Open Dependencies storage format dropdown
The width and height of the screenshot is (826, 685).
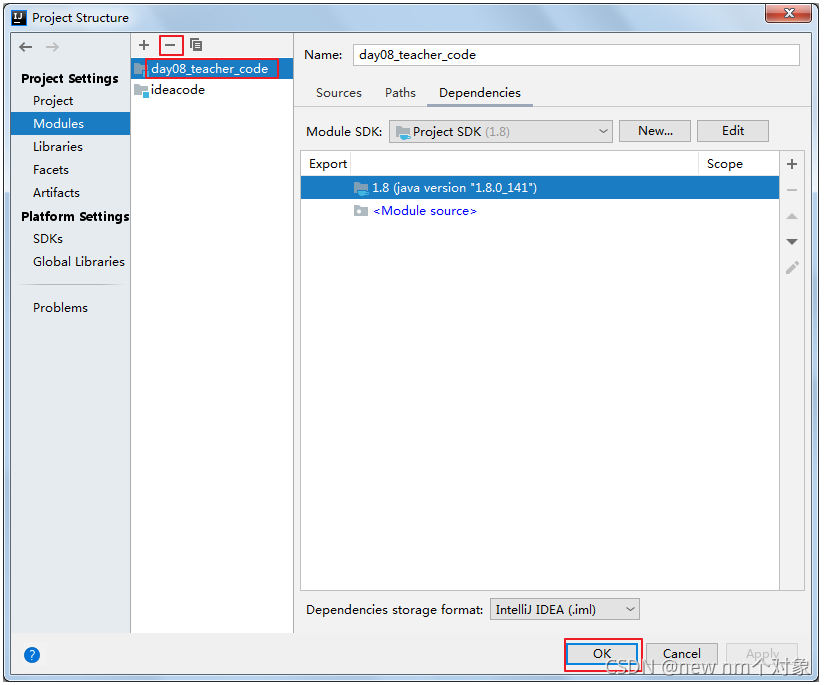(x=565, y=610)
